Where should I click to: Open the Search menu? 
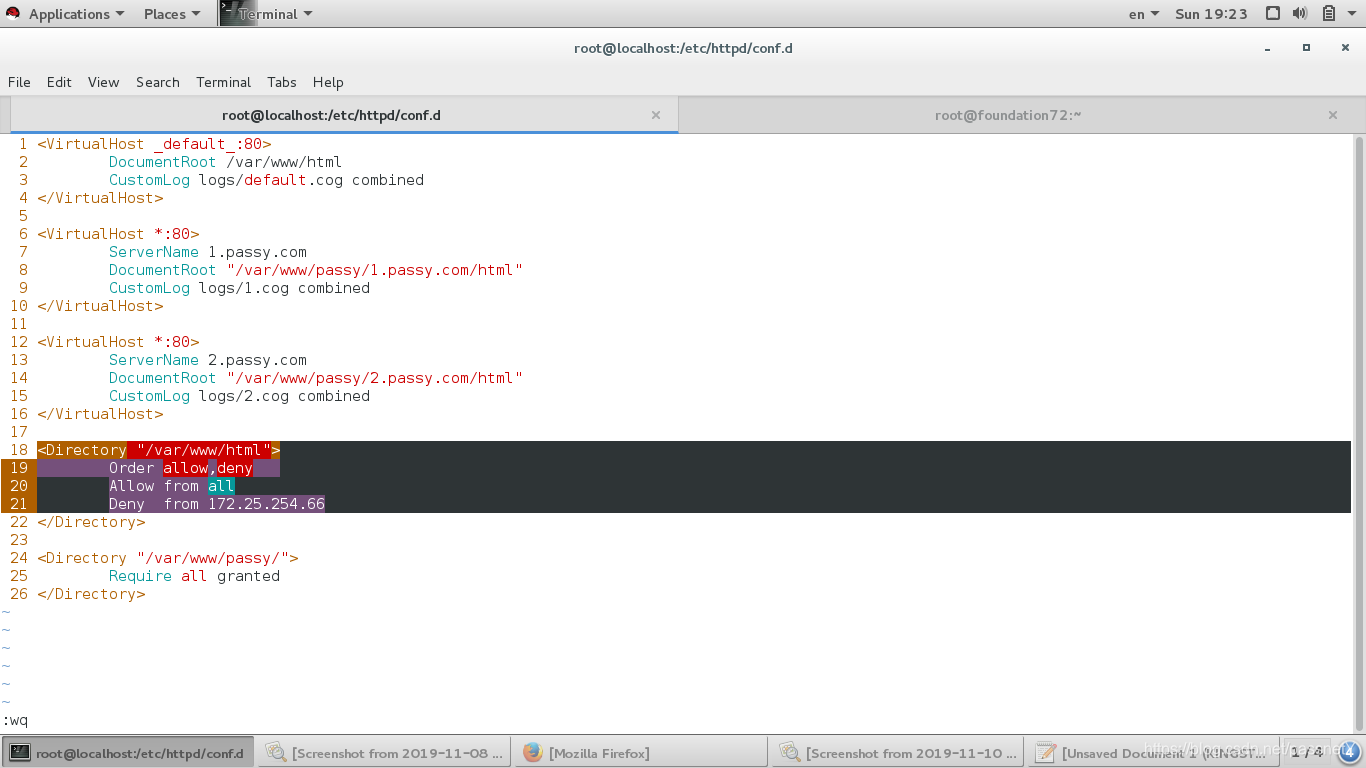(158, 82)
